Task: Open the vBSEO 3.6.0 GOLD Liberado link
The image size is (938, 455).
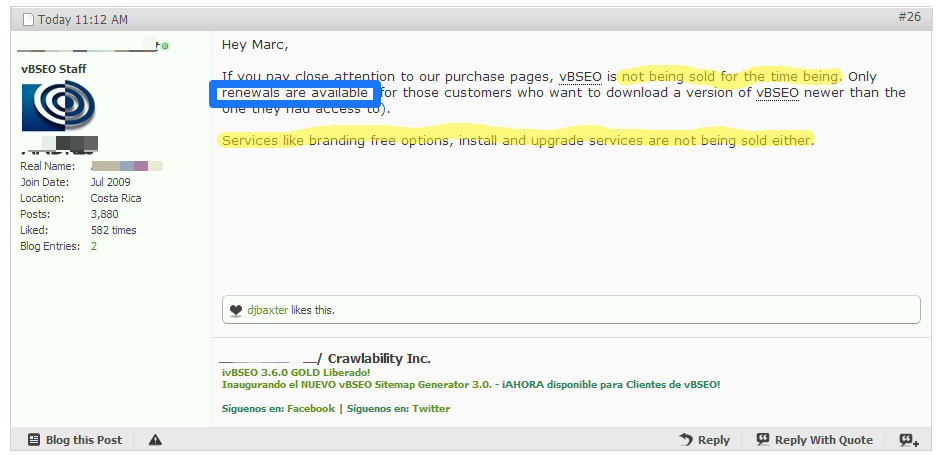Action: point(296,372)
